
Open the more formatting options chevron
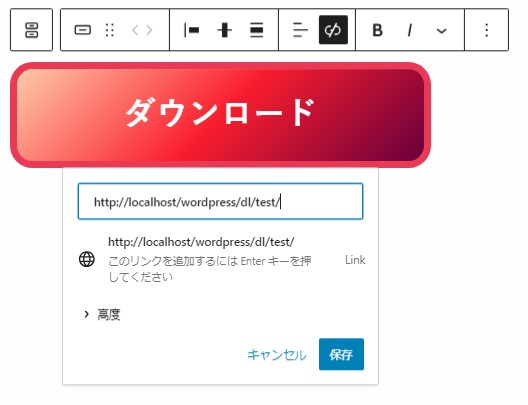coord(441,31)
